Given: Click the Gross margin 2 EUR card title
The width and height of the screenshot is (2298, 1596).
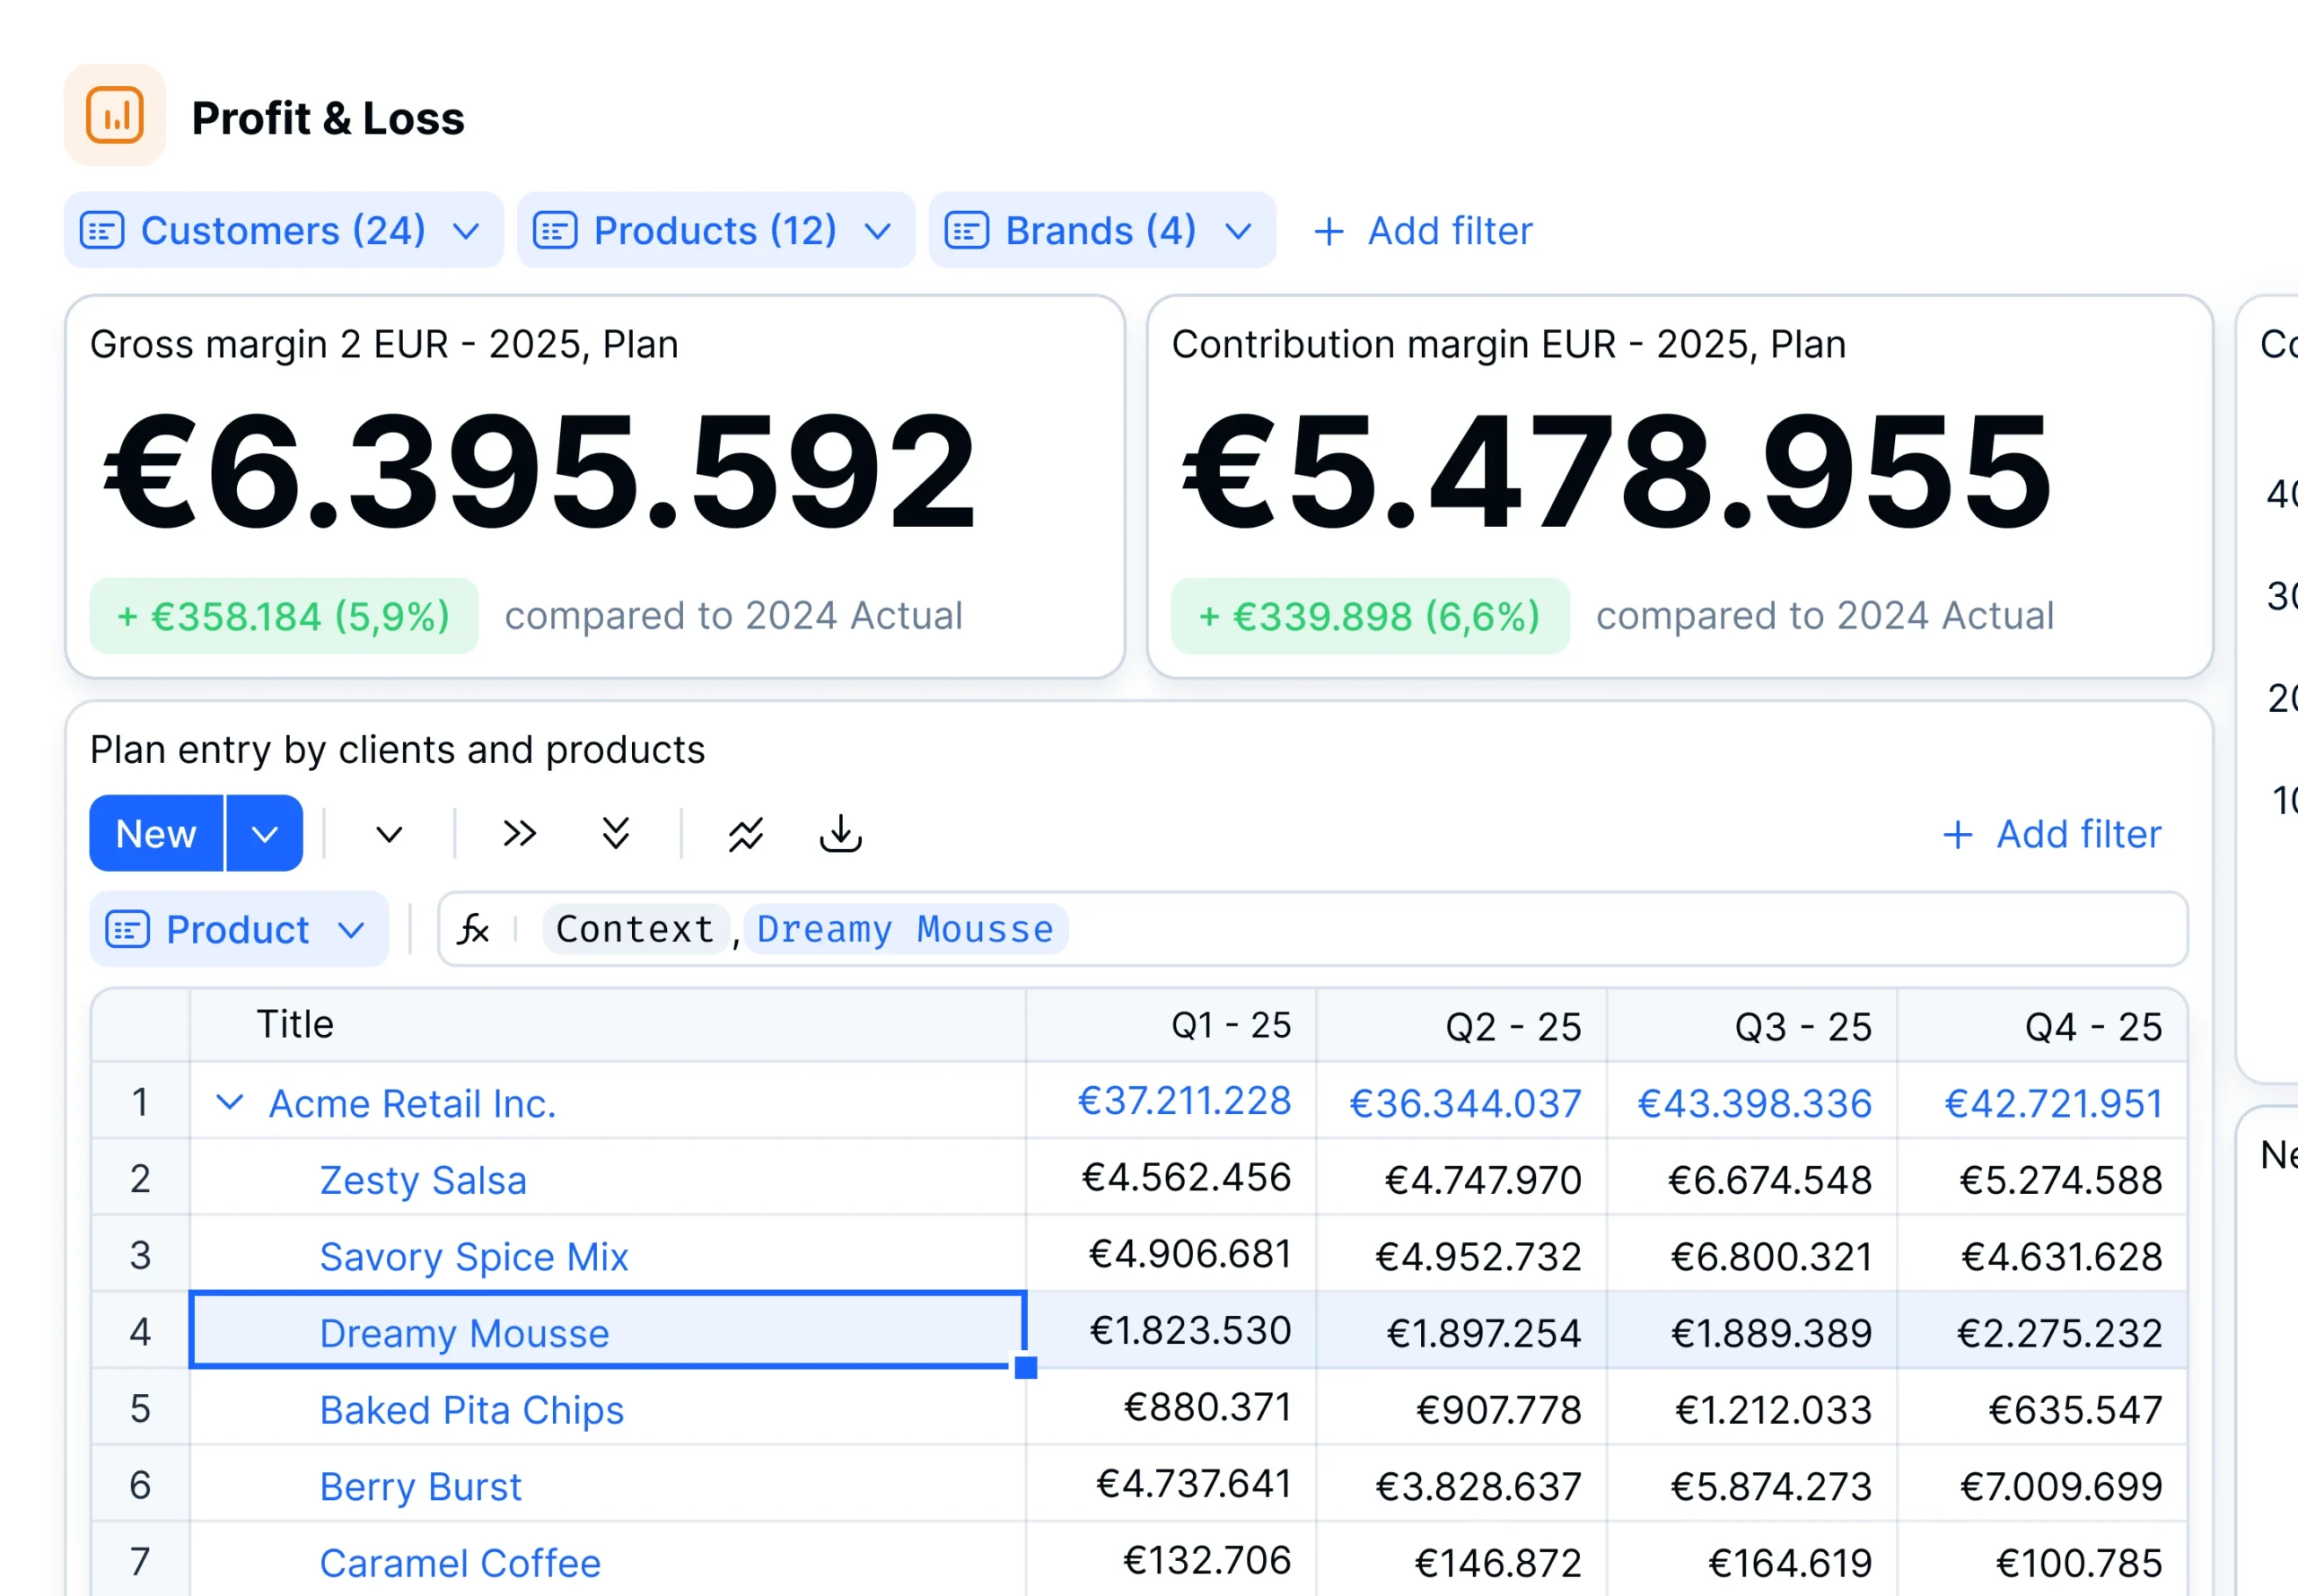Looking at the screenshot, I should 384,344.
